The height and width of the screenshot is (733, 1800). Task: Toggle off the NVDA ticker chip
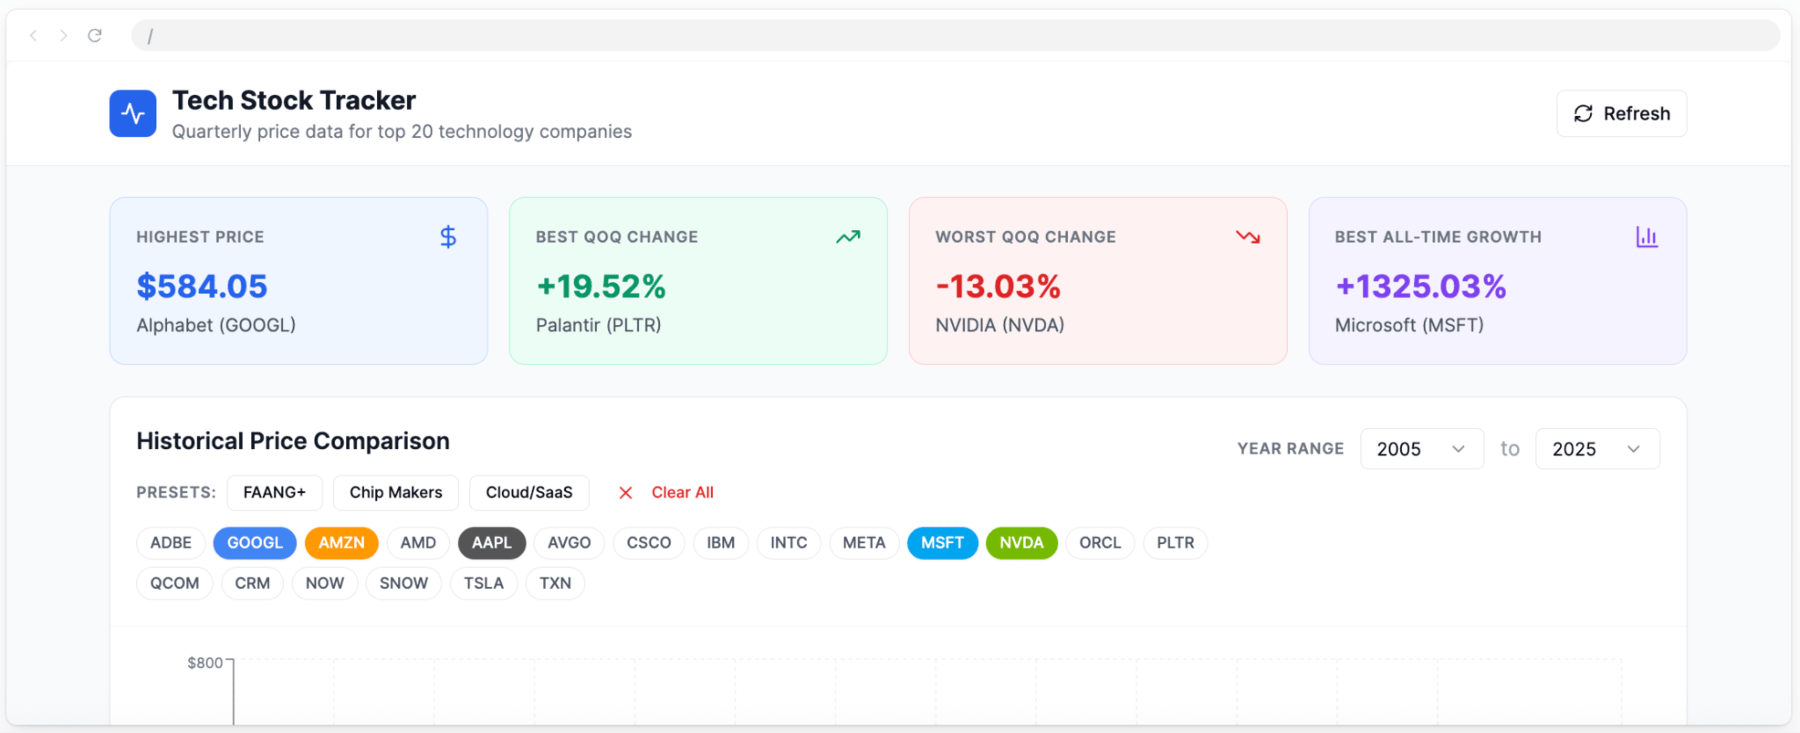(1021, 543)
